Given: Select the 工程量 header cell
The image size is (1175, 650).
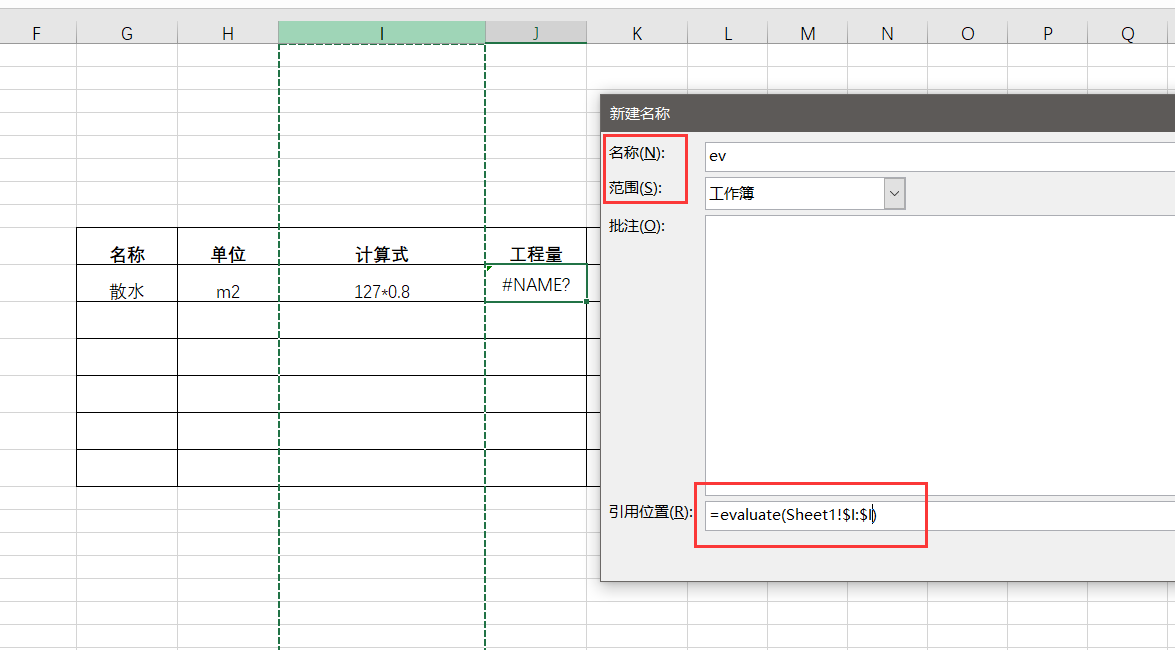Looking at the screenshot, I should point(536,255).
